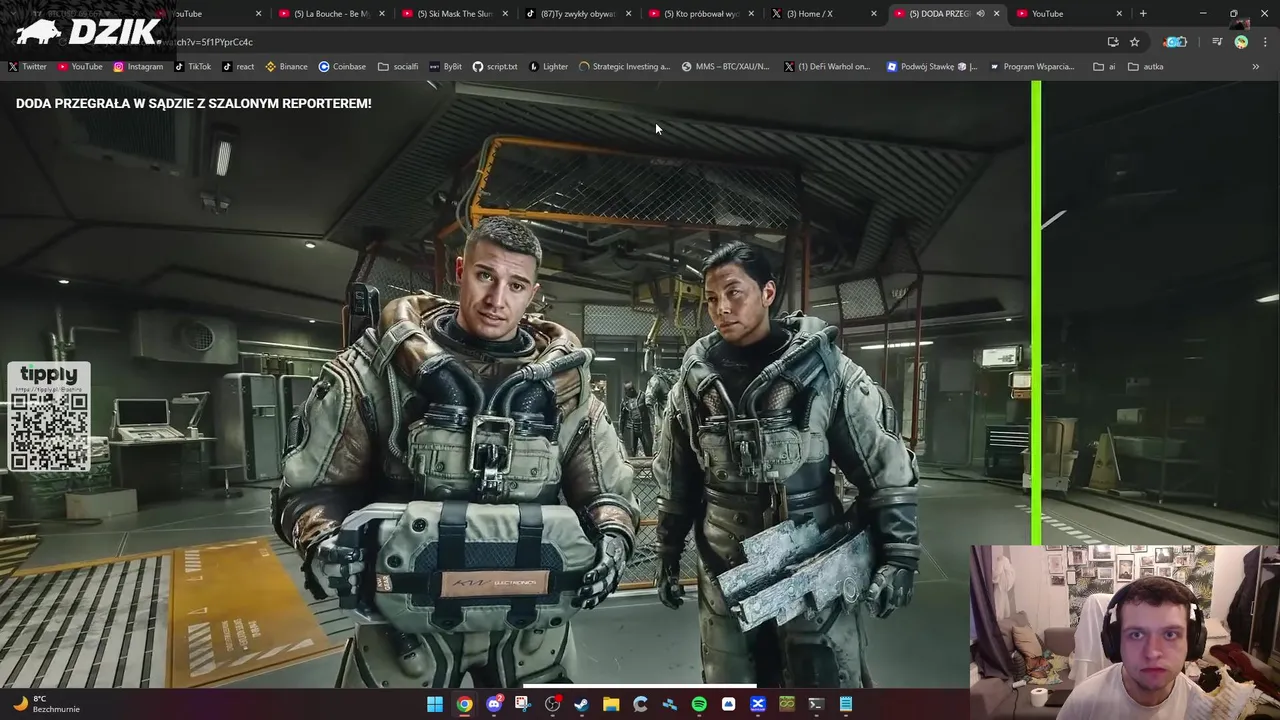Click the video progress bar
Viewport: 1280px width, 720px height.
click(640, 687)
